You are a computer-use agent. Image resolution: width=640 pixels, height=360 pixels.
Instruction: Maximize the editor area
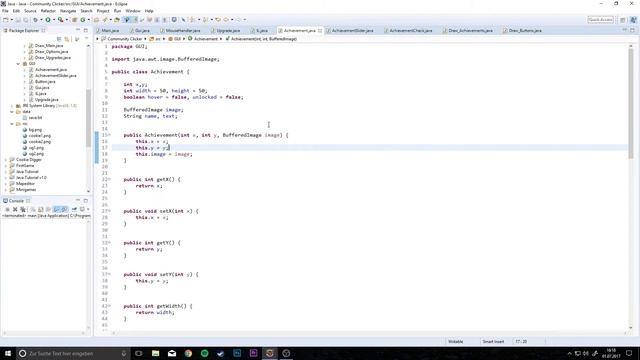click(632, 30)
